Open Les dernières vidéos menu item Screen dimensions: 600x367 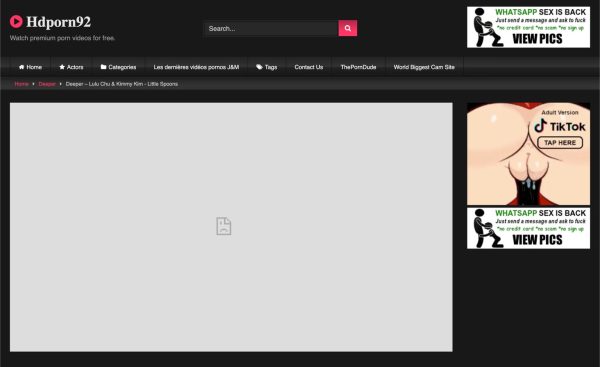pyautogui.click(x=196, y=67)
